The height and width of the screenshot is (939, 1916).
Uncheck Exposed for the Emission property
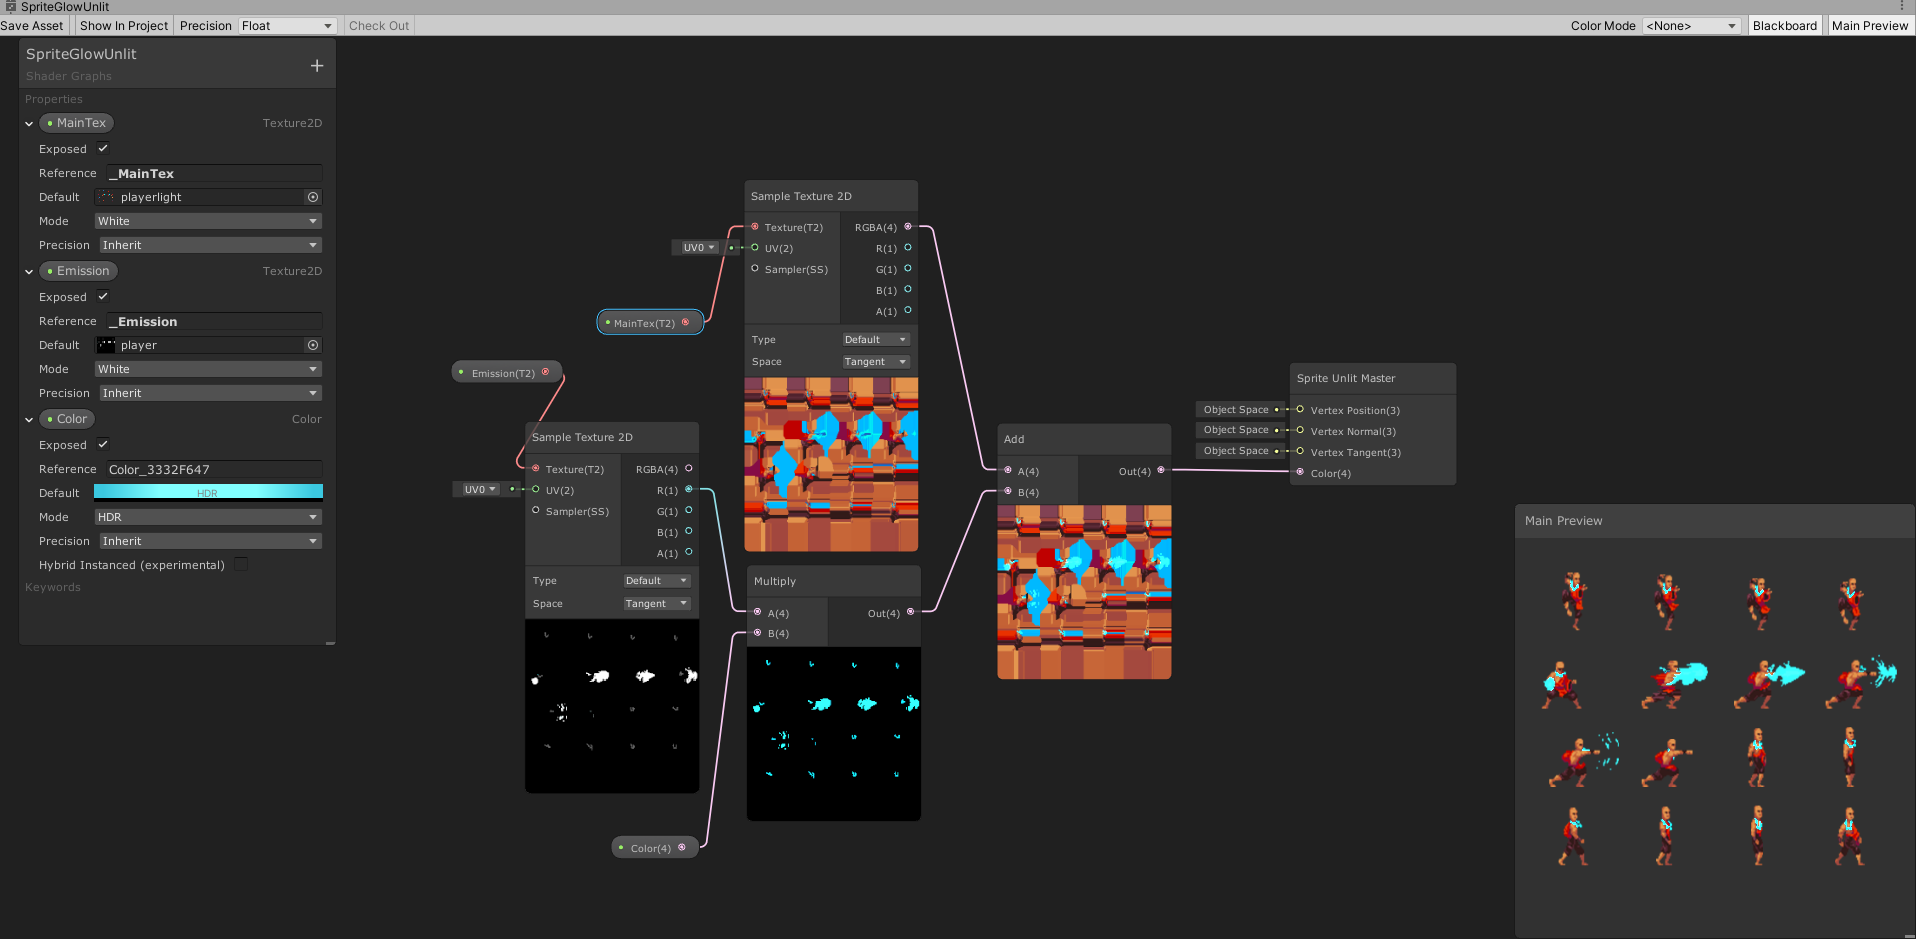(x=103, y=296)
